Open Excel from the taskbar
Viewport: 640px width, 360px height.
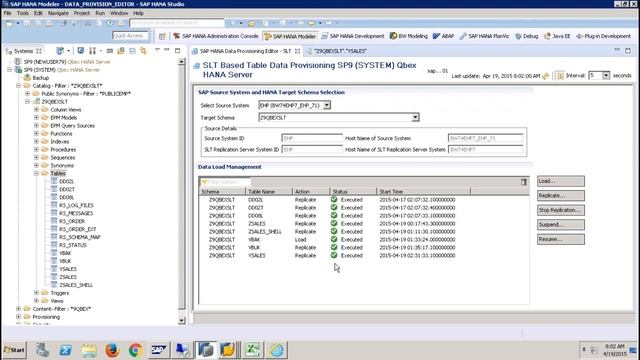253,350
